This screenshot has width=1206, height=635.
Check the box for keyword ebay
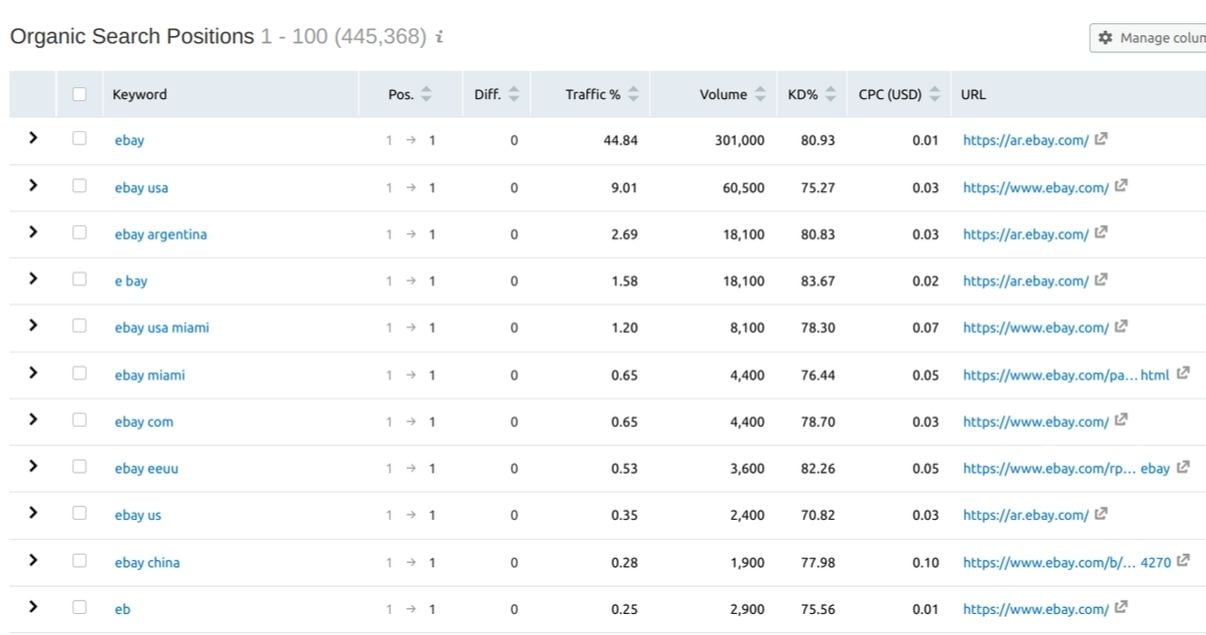point(80,139)
